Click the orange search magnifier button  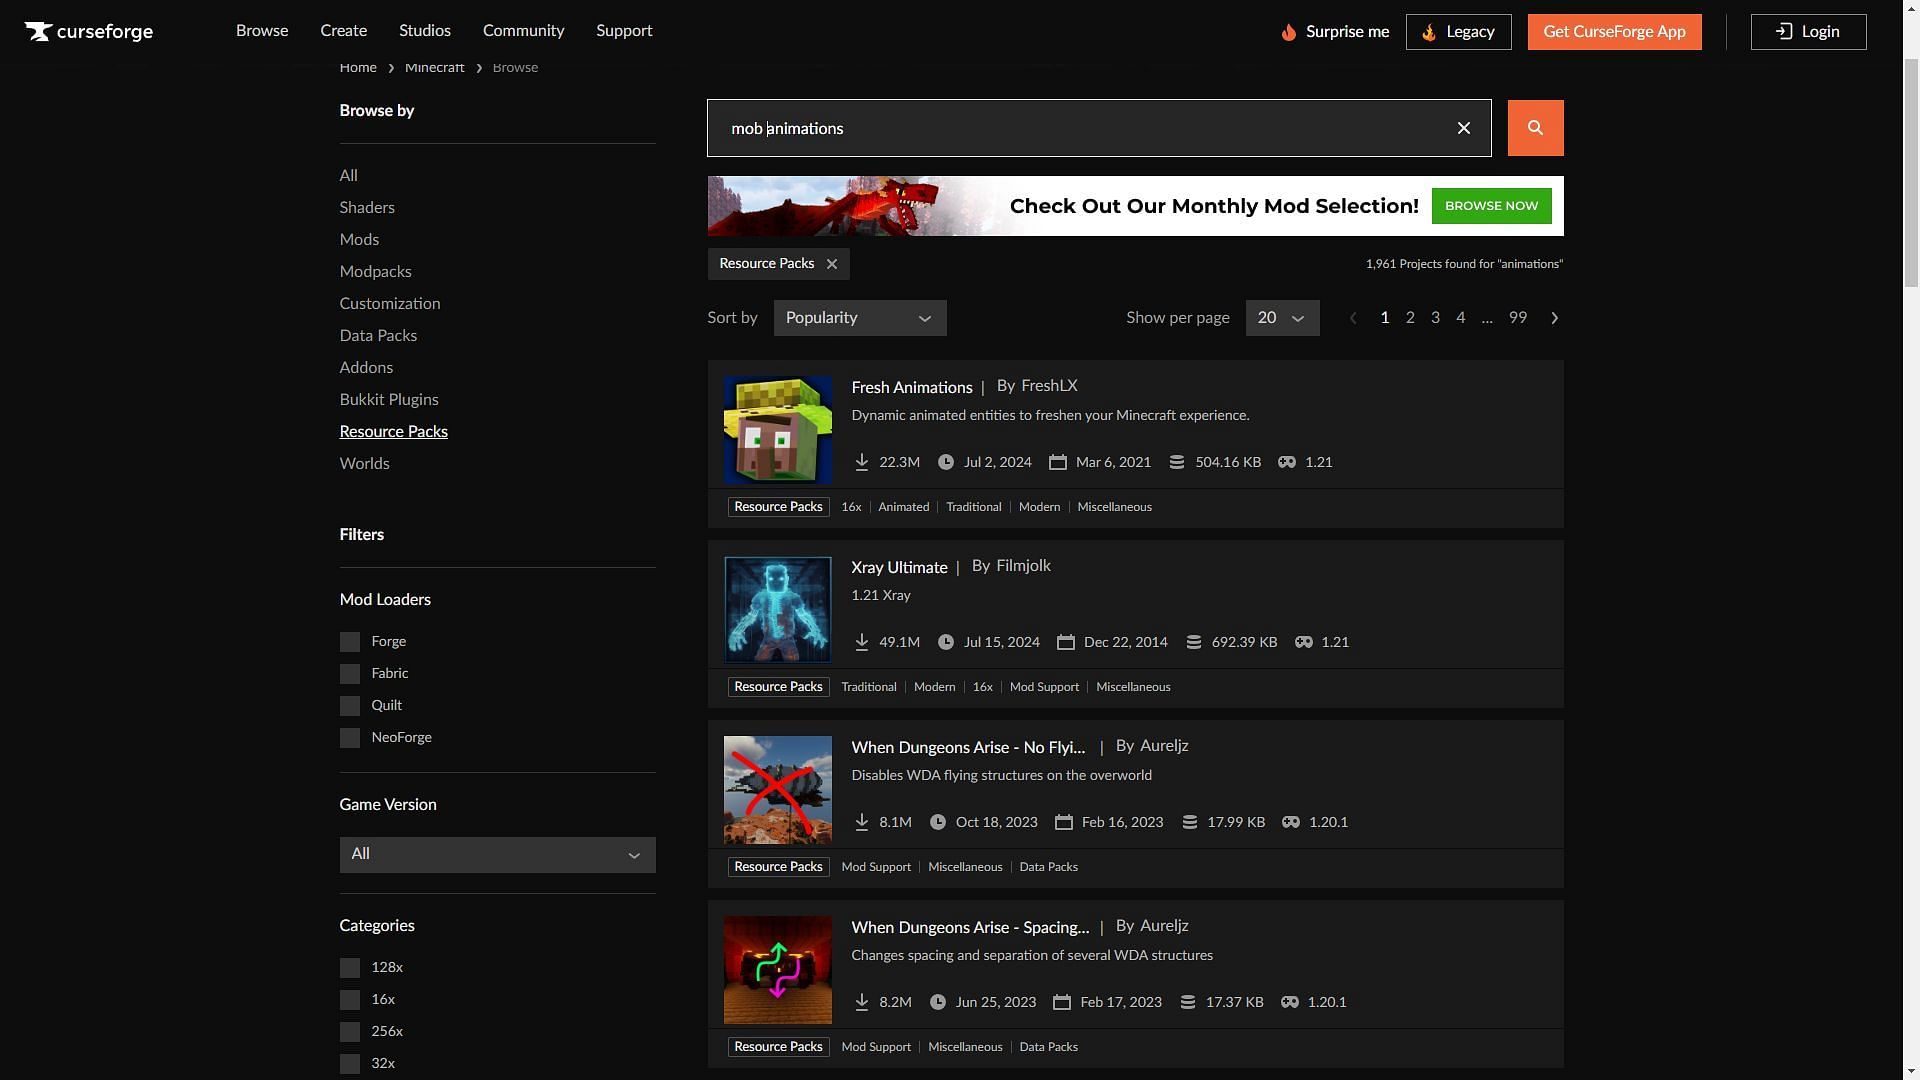point(1535,128)
